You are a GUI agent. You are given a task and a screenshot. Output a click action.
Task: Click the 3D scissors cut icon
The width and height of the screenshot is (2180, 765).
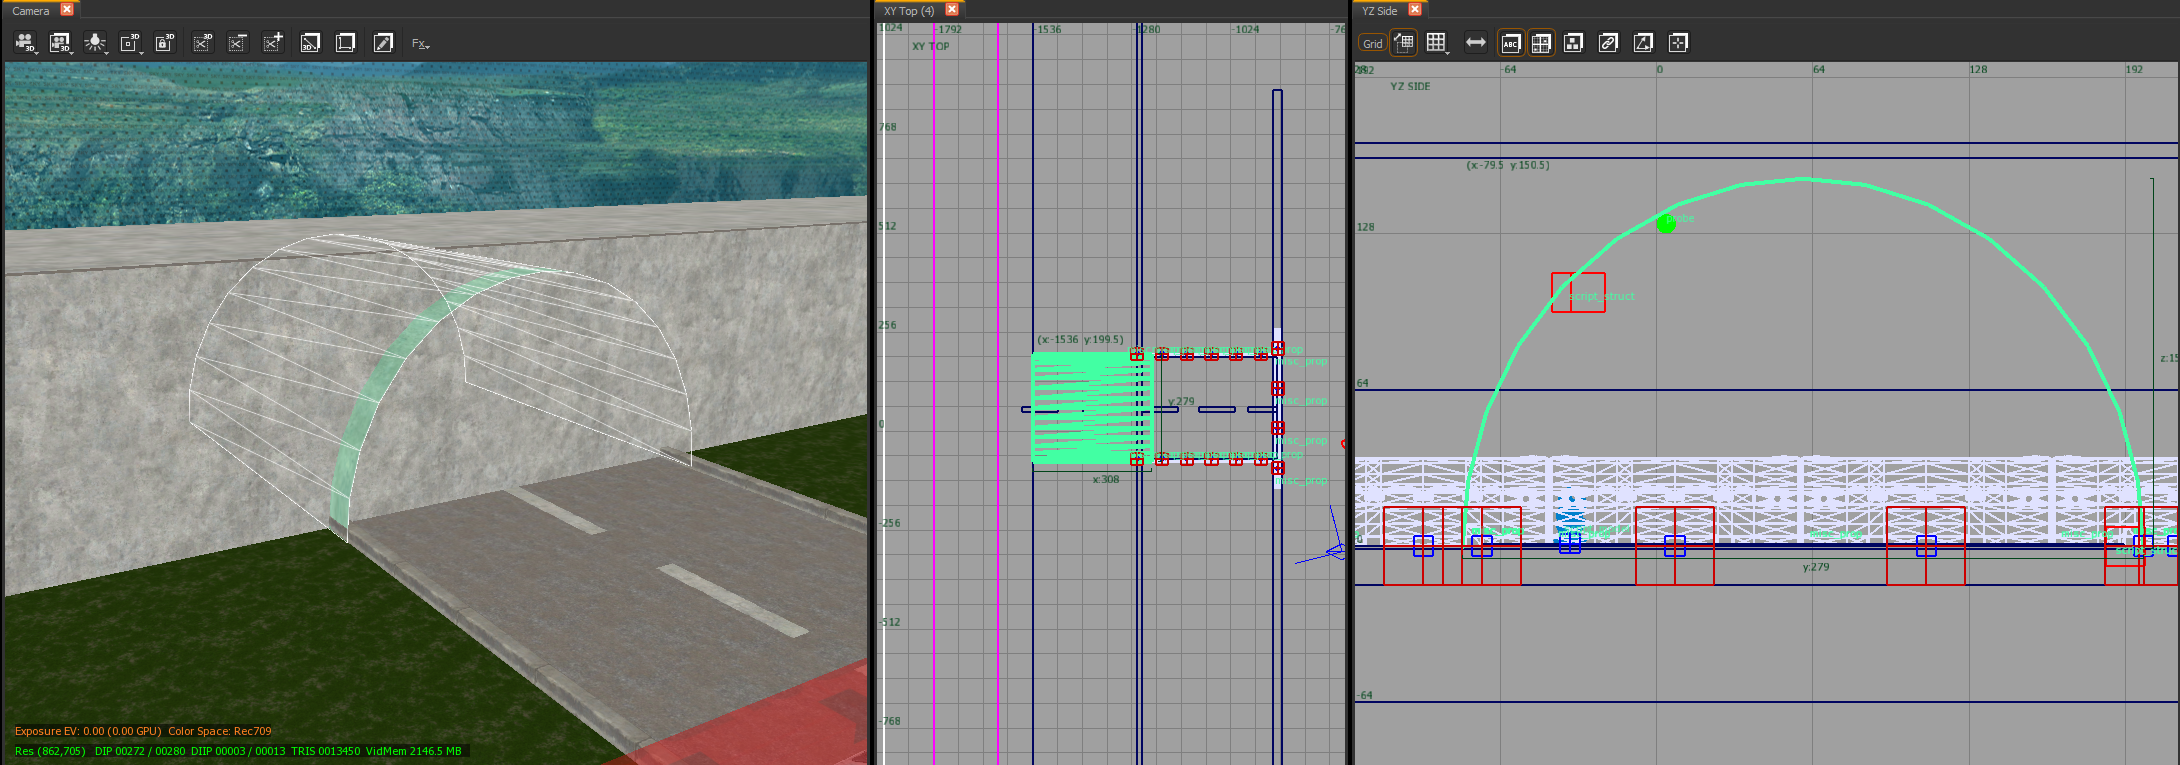point(202,43)
